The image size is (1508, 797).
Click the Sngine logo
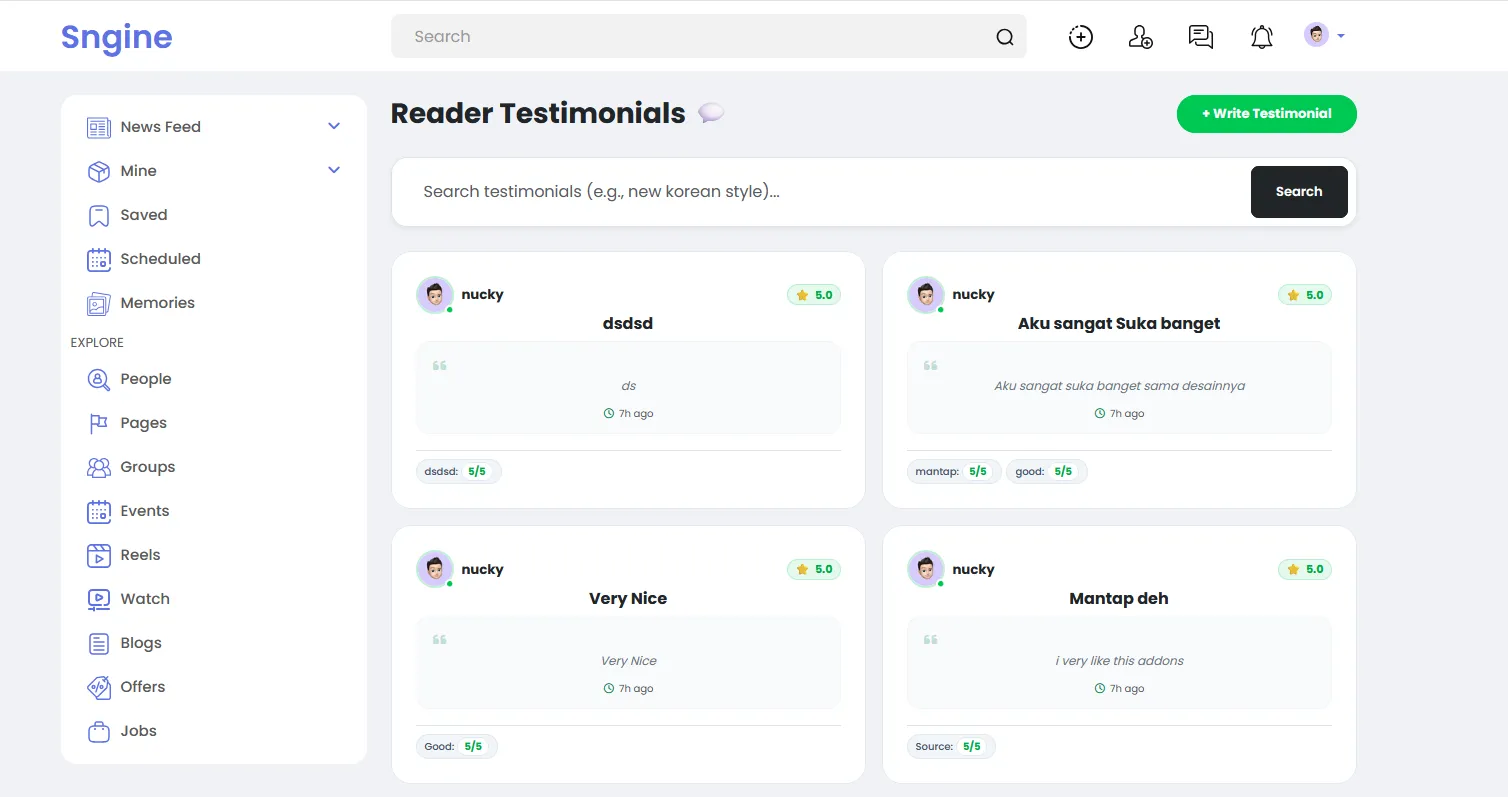click(116, 37)
